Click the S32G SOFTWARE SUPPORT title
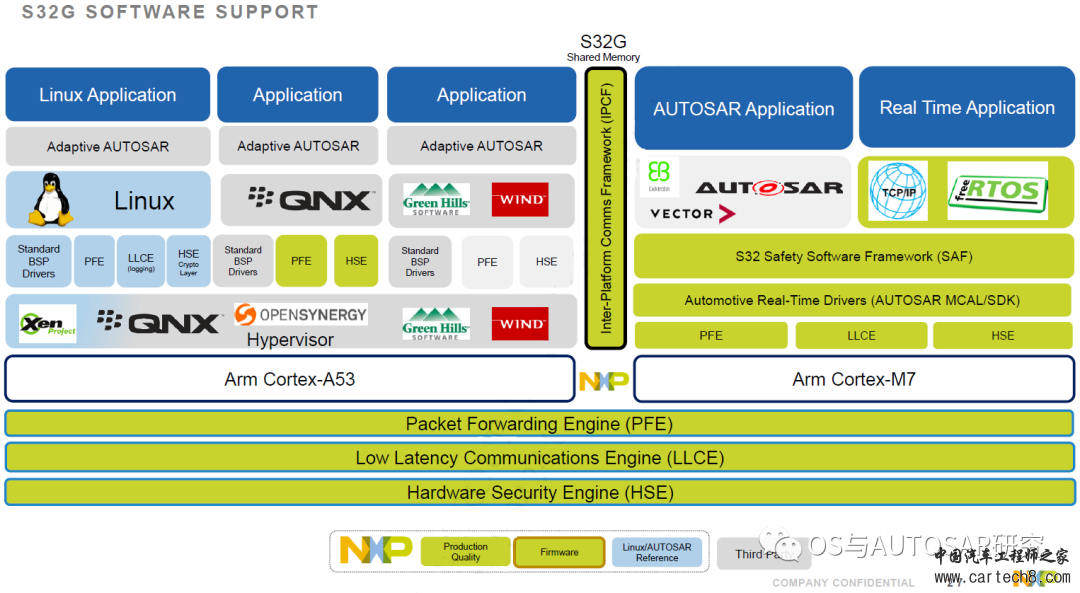 pos(170,12)
